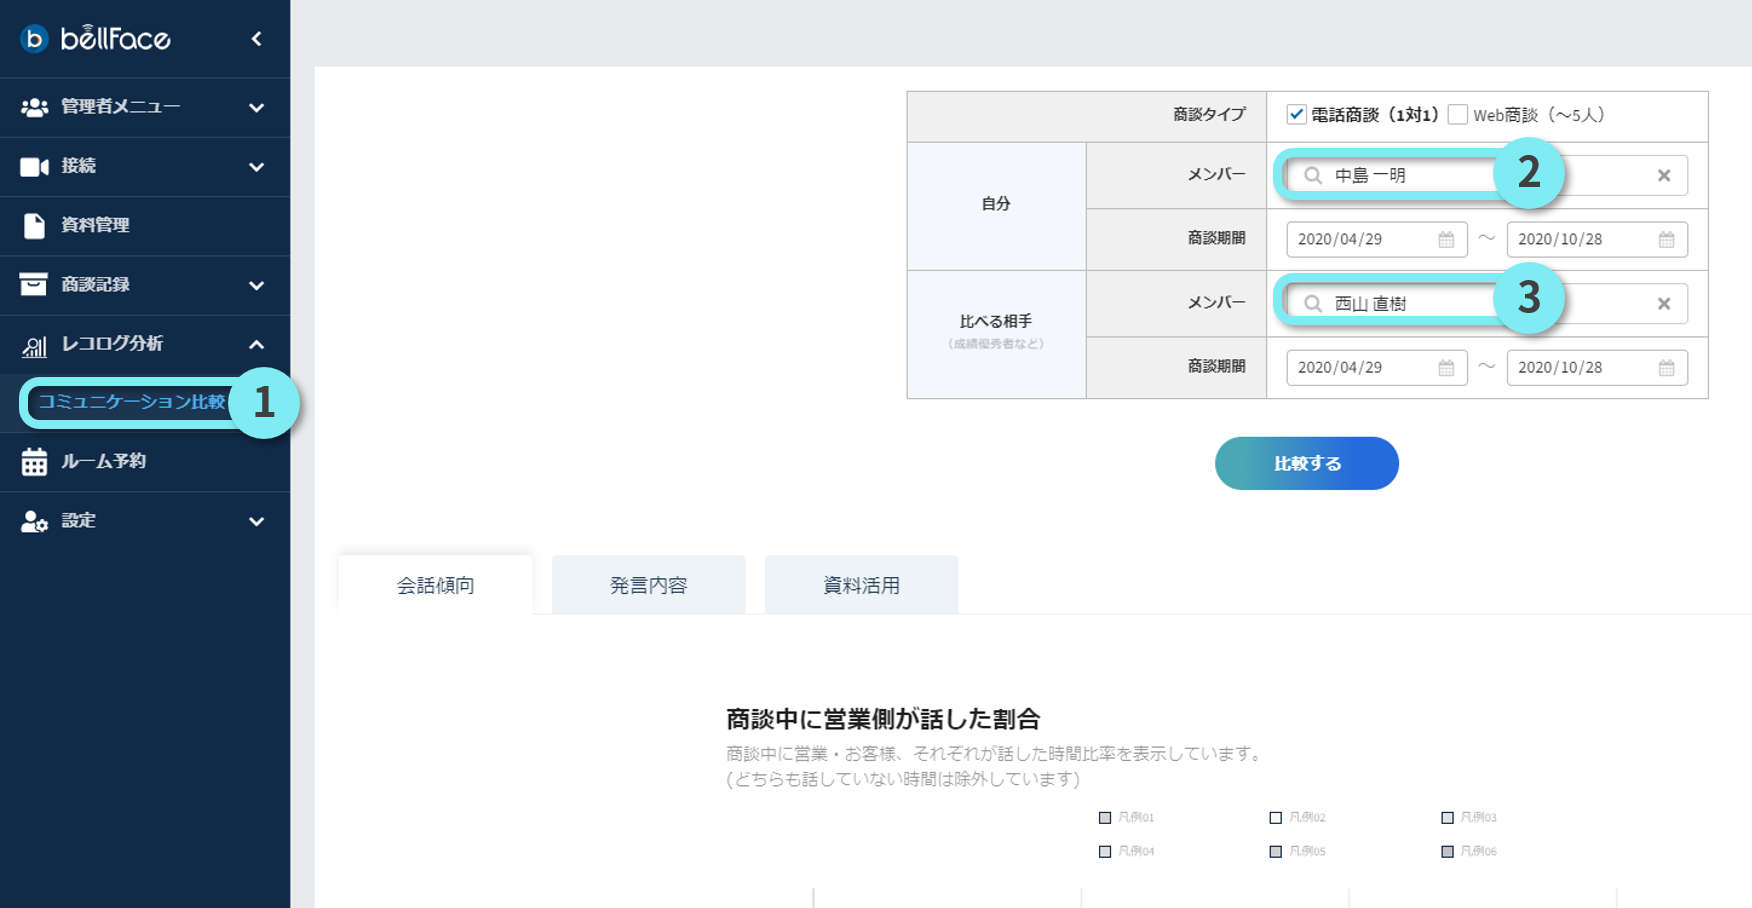The height and width of the screenshot is (908, 1752).
Task: Click the ルーム予約 calendar icon
Action: (34, 462)
